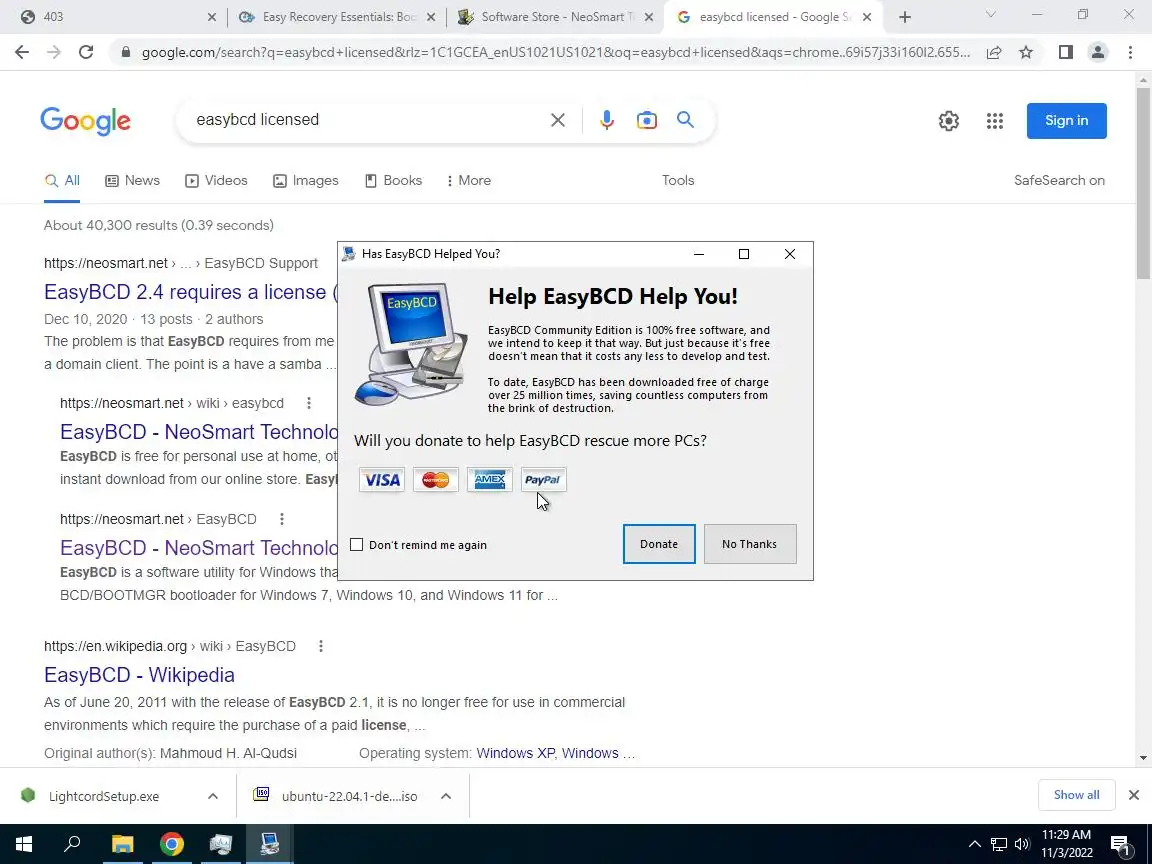Click the Donate button
The width and height of the screenshot is (1152, 864).
tap(659, 544)
